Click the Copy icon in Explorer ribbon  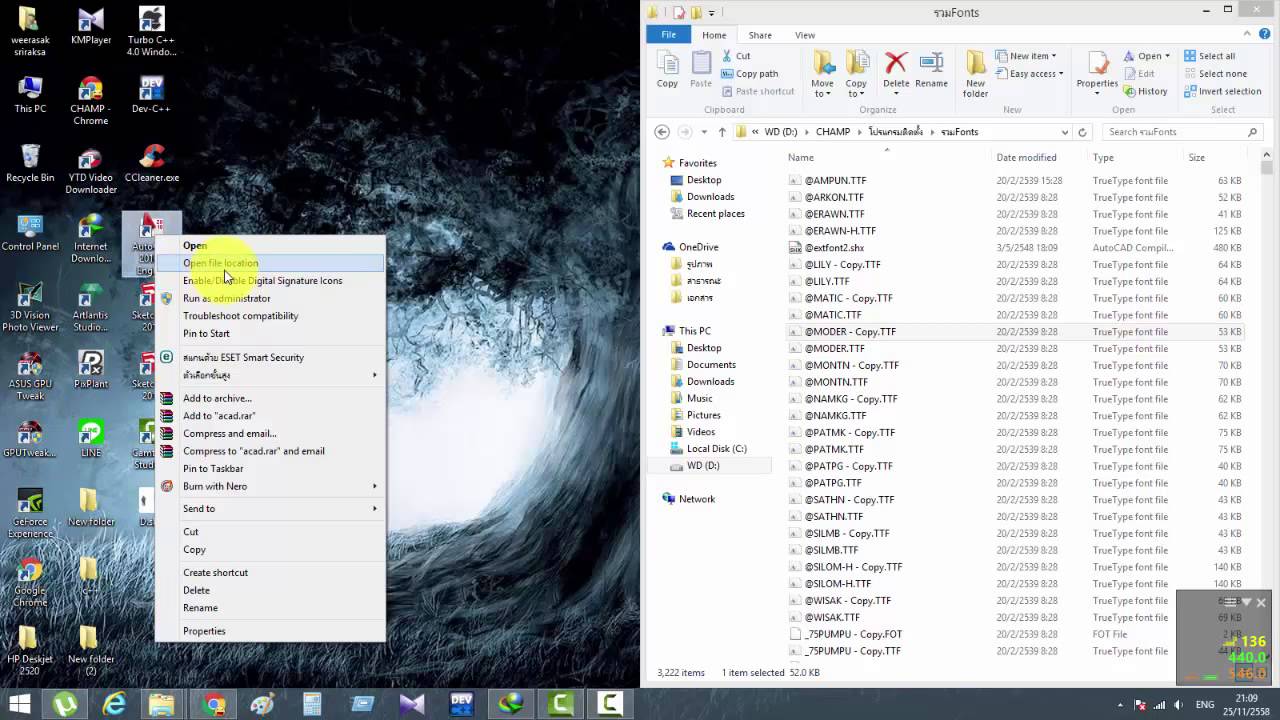point(667,69)
